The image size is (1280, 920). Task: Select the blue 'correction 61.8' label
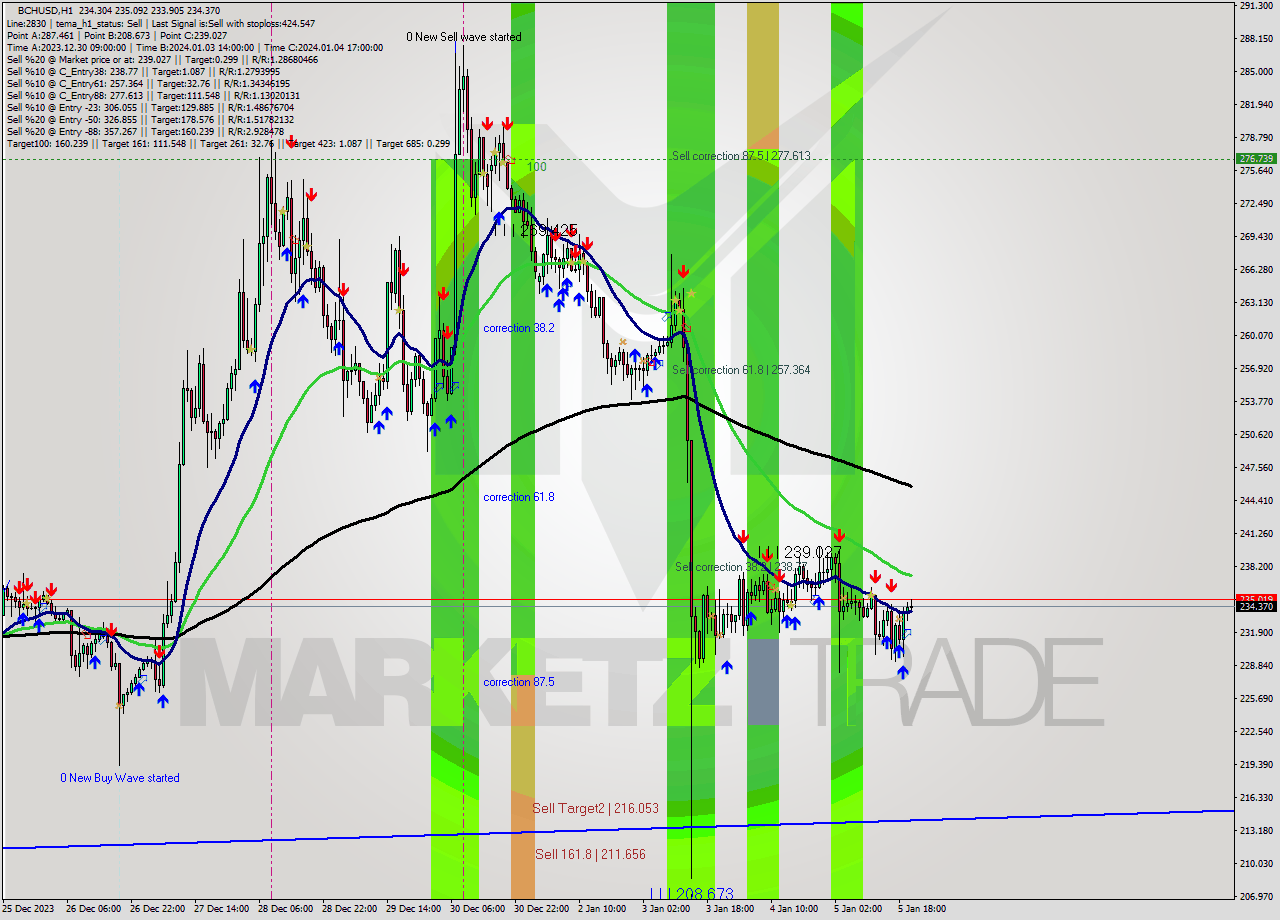point(518,497)
